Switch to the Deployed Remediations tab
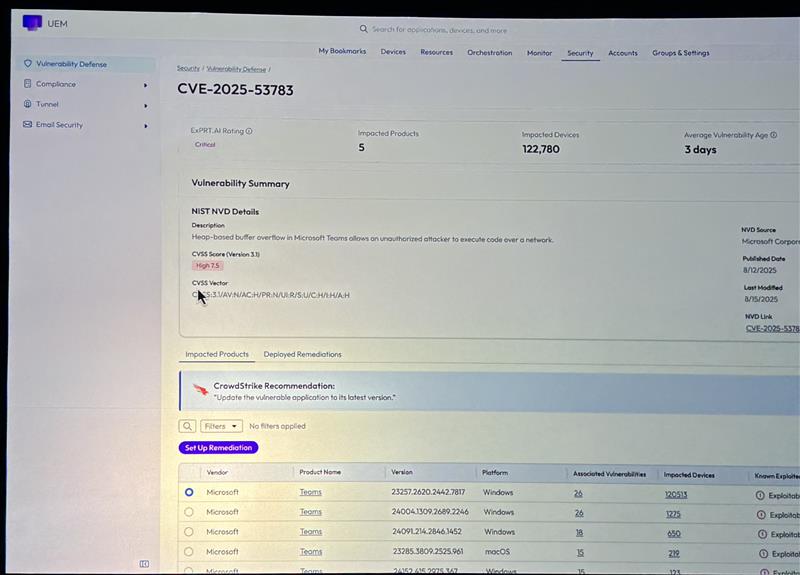This screenshot has width=800, height=575. pyautogui.click(x=302, y=354)
